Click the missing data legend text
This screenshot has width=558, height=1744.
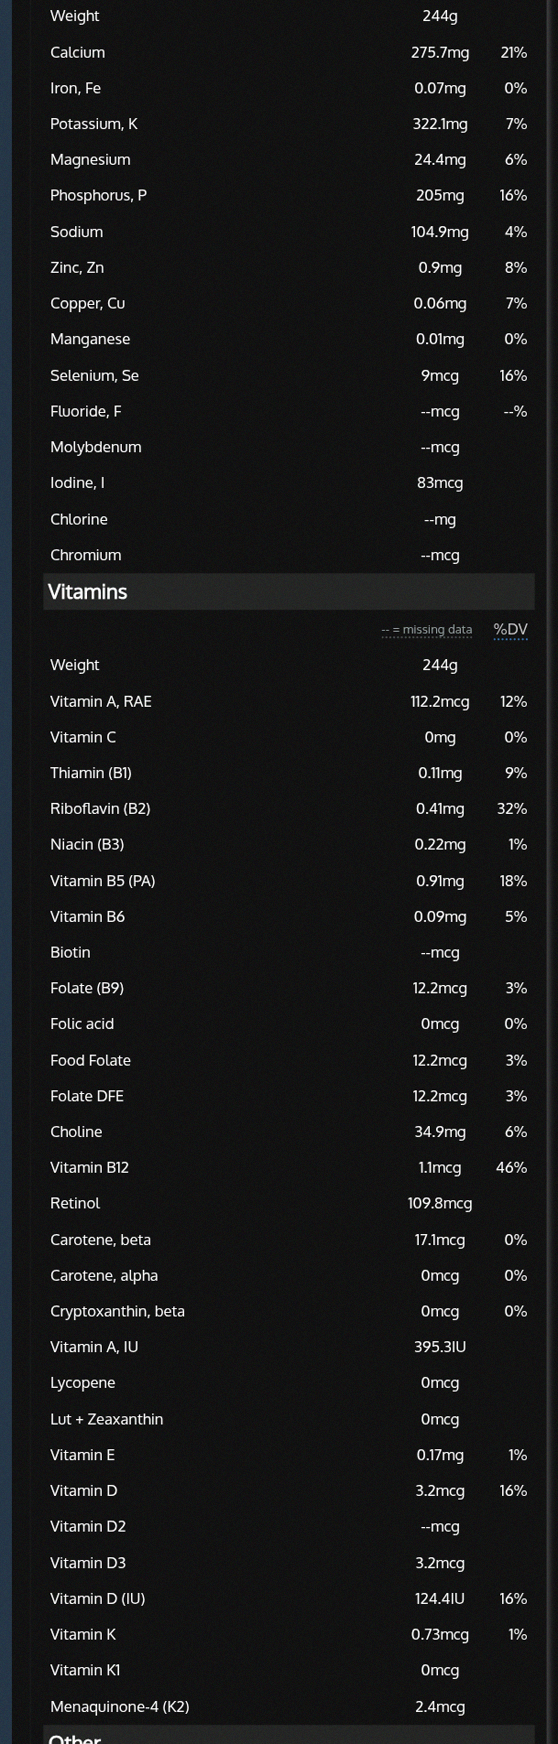pos(427,630)
